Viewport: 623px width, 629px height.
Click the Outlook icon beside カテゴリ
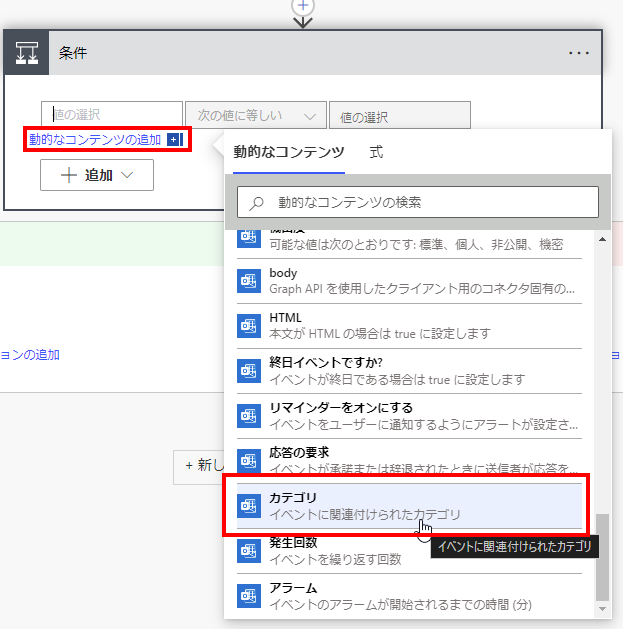249,506
